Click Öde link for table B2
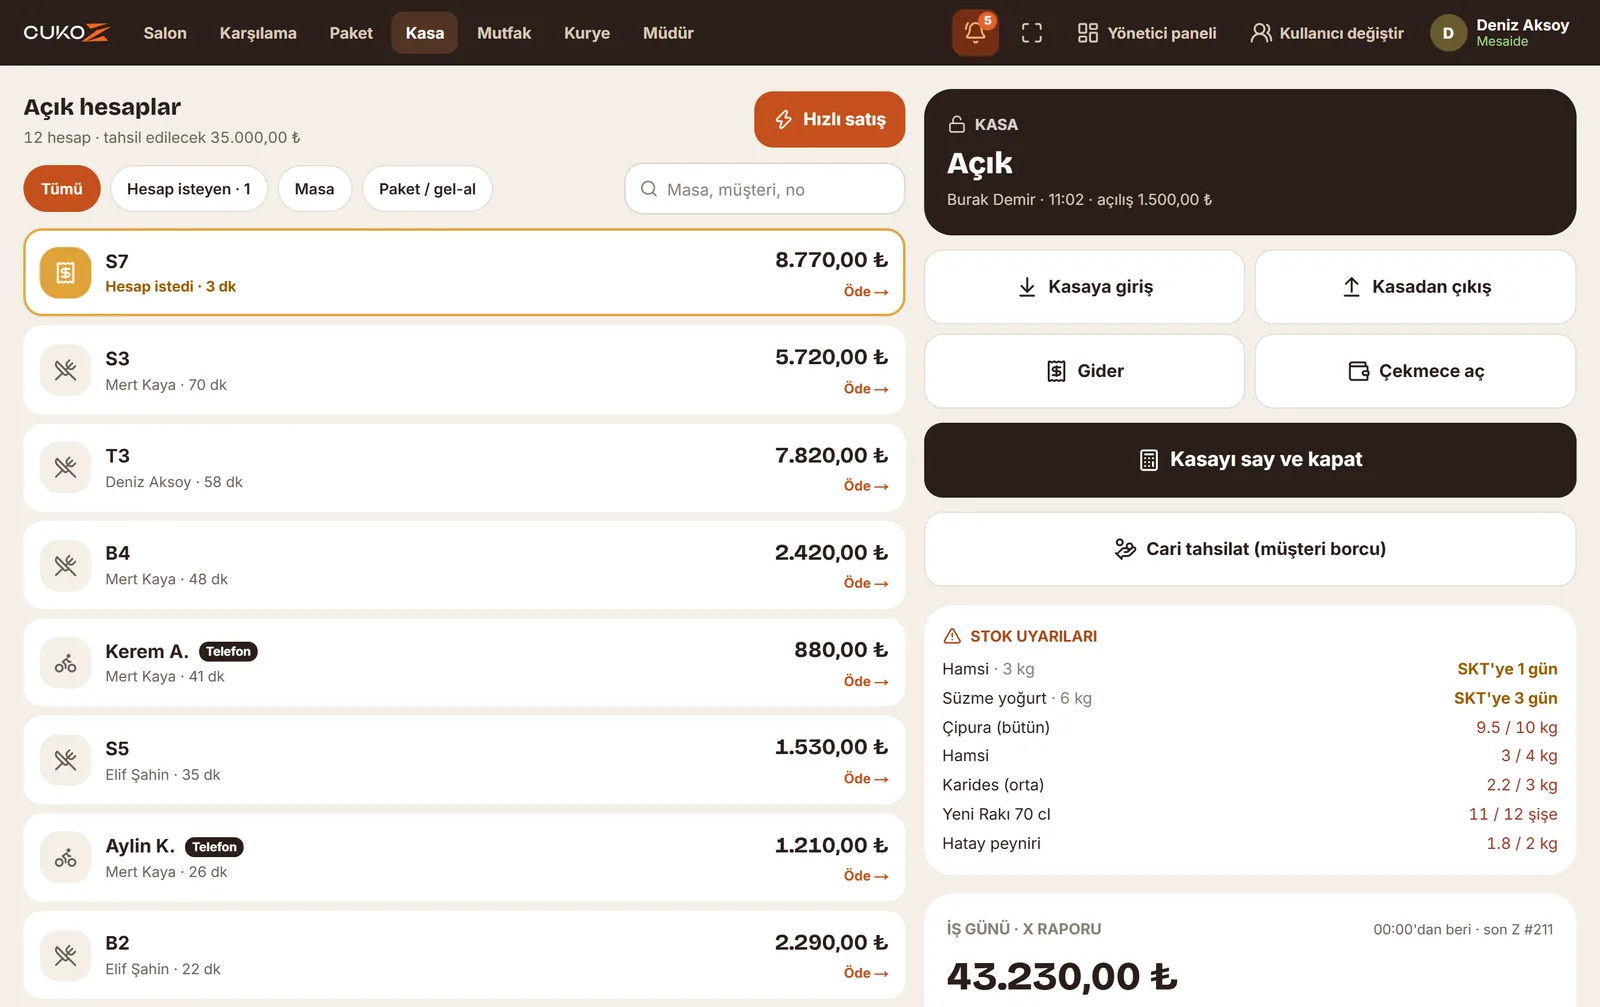Screen dimensions: 1600x1007 pyautogui.click(x=865, y=973)
